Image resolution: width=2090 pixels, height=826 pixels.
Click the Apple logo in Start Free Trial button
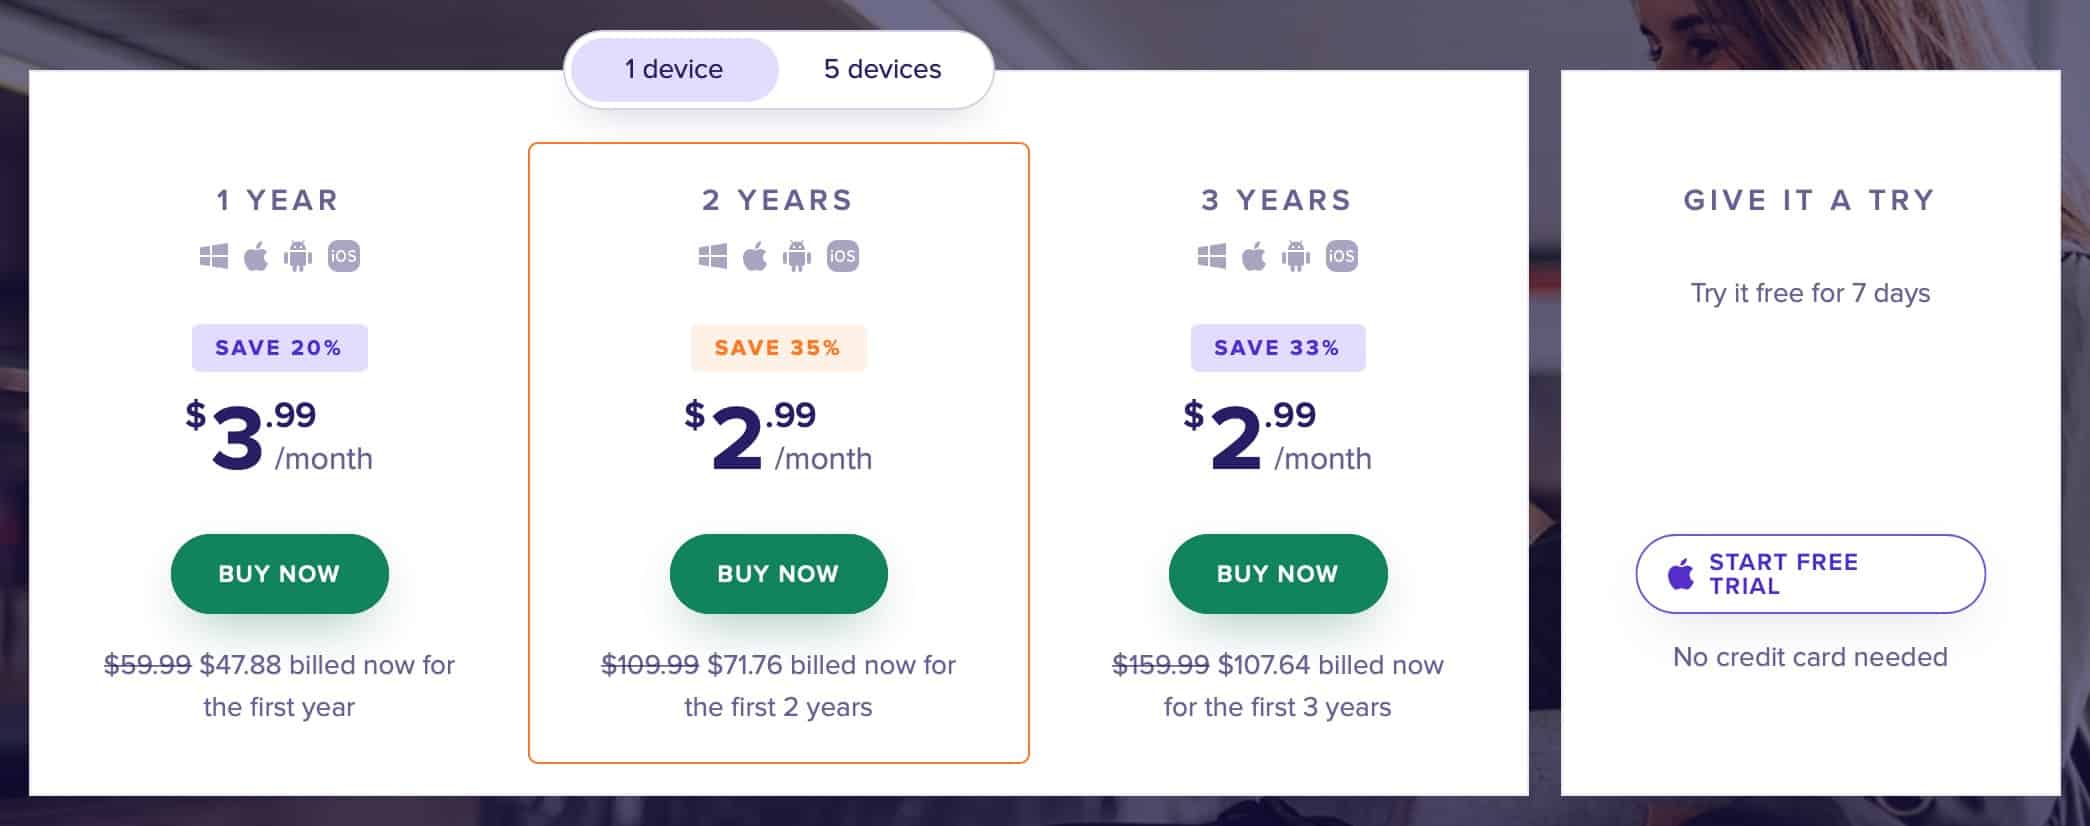tap(1681, 574)
